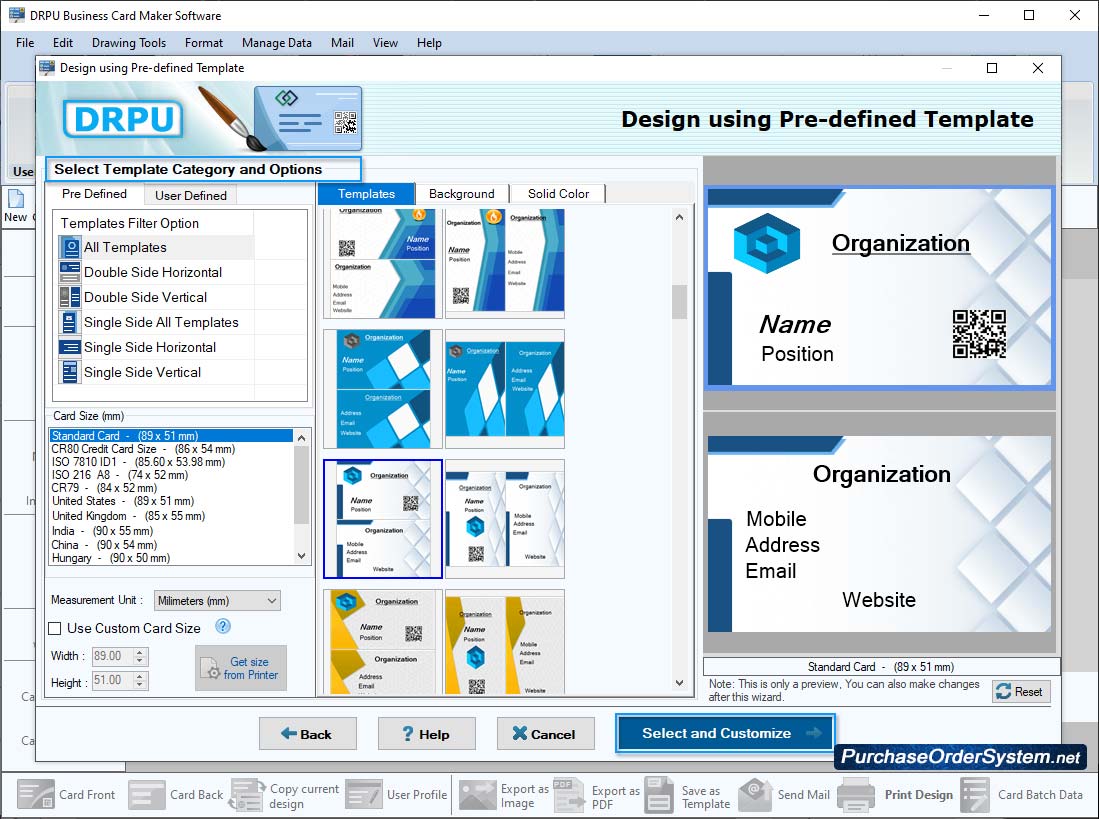Click the Single Side All Templates icon
The image size is (1099, 819).
pyautogui.click(x=69, y=322)
